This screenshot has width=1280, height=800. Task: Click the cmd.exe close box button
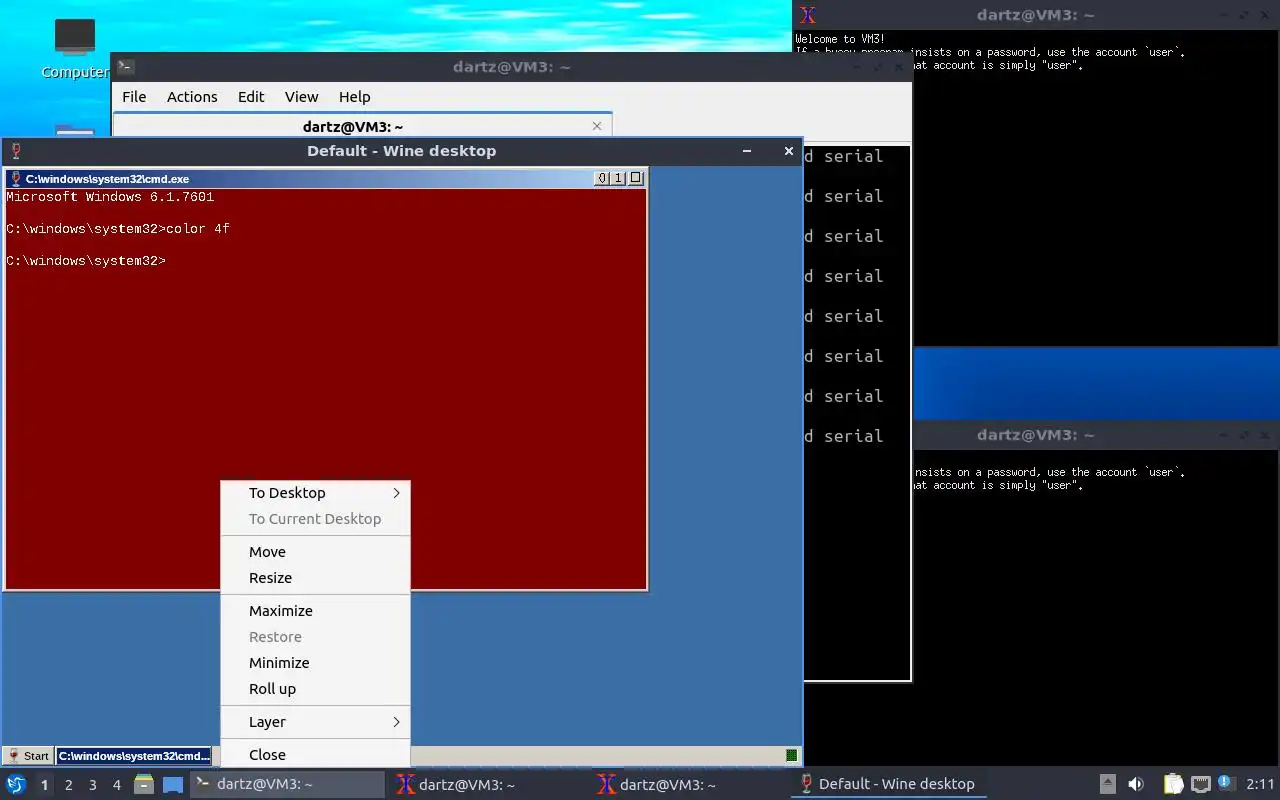click(x=635, y=178)
